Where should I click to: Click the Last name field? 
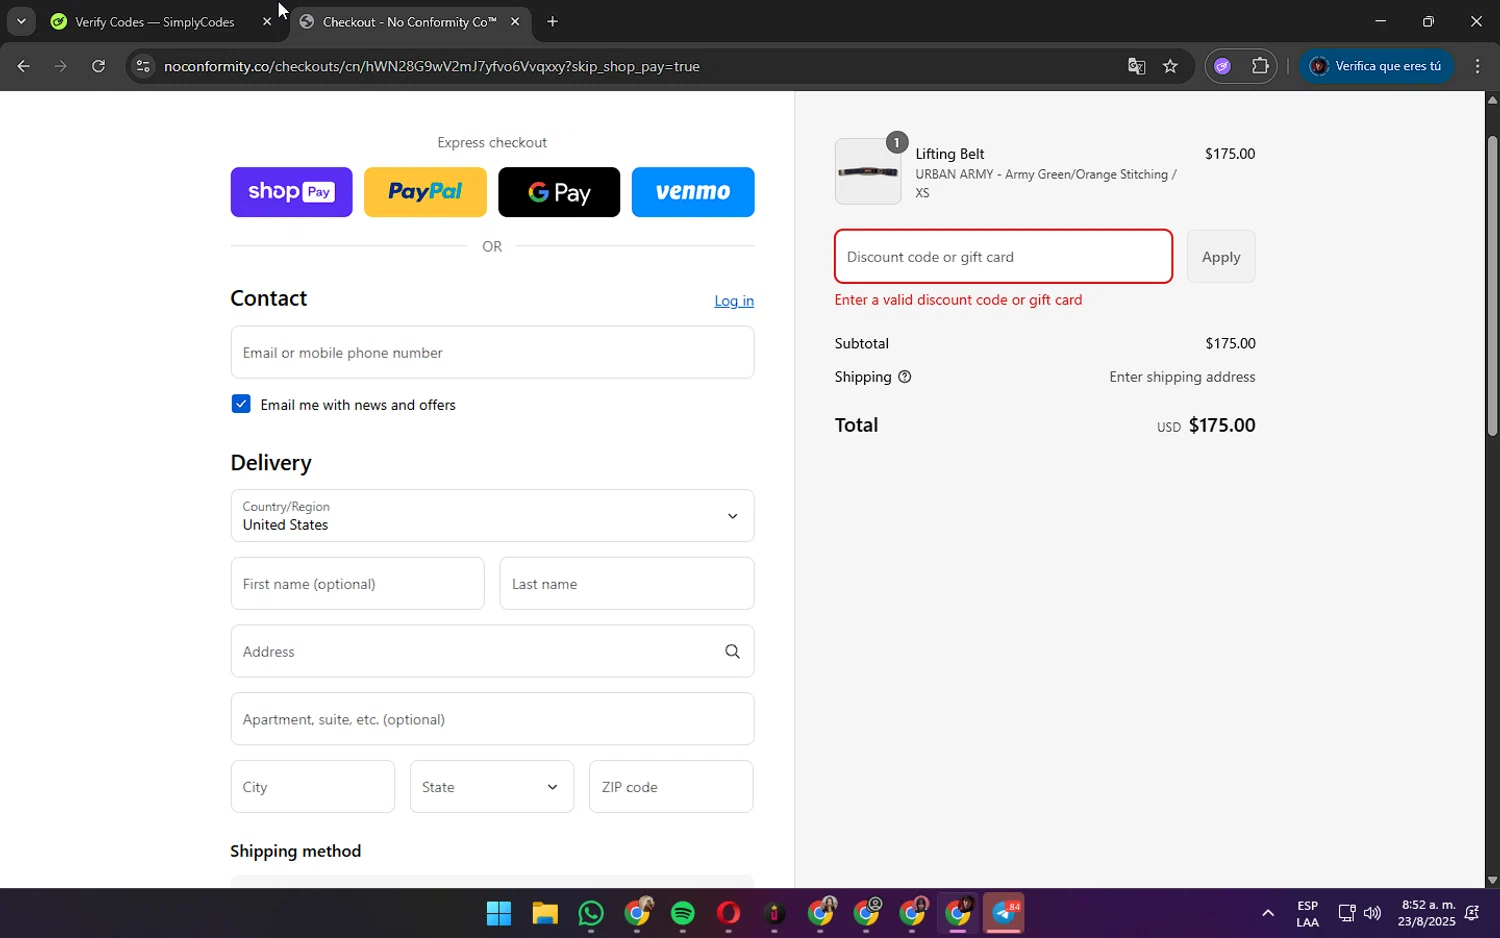[x=627, y=583]
